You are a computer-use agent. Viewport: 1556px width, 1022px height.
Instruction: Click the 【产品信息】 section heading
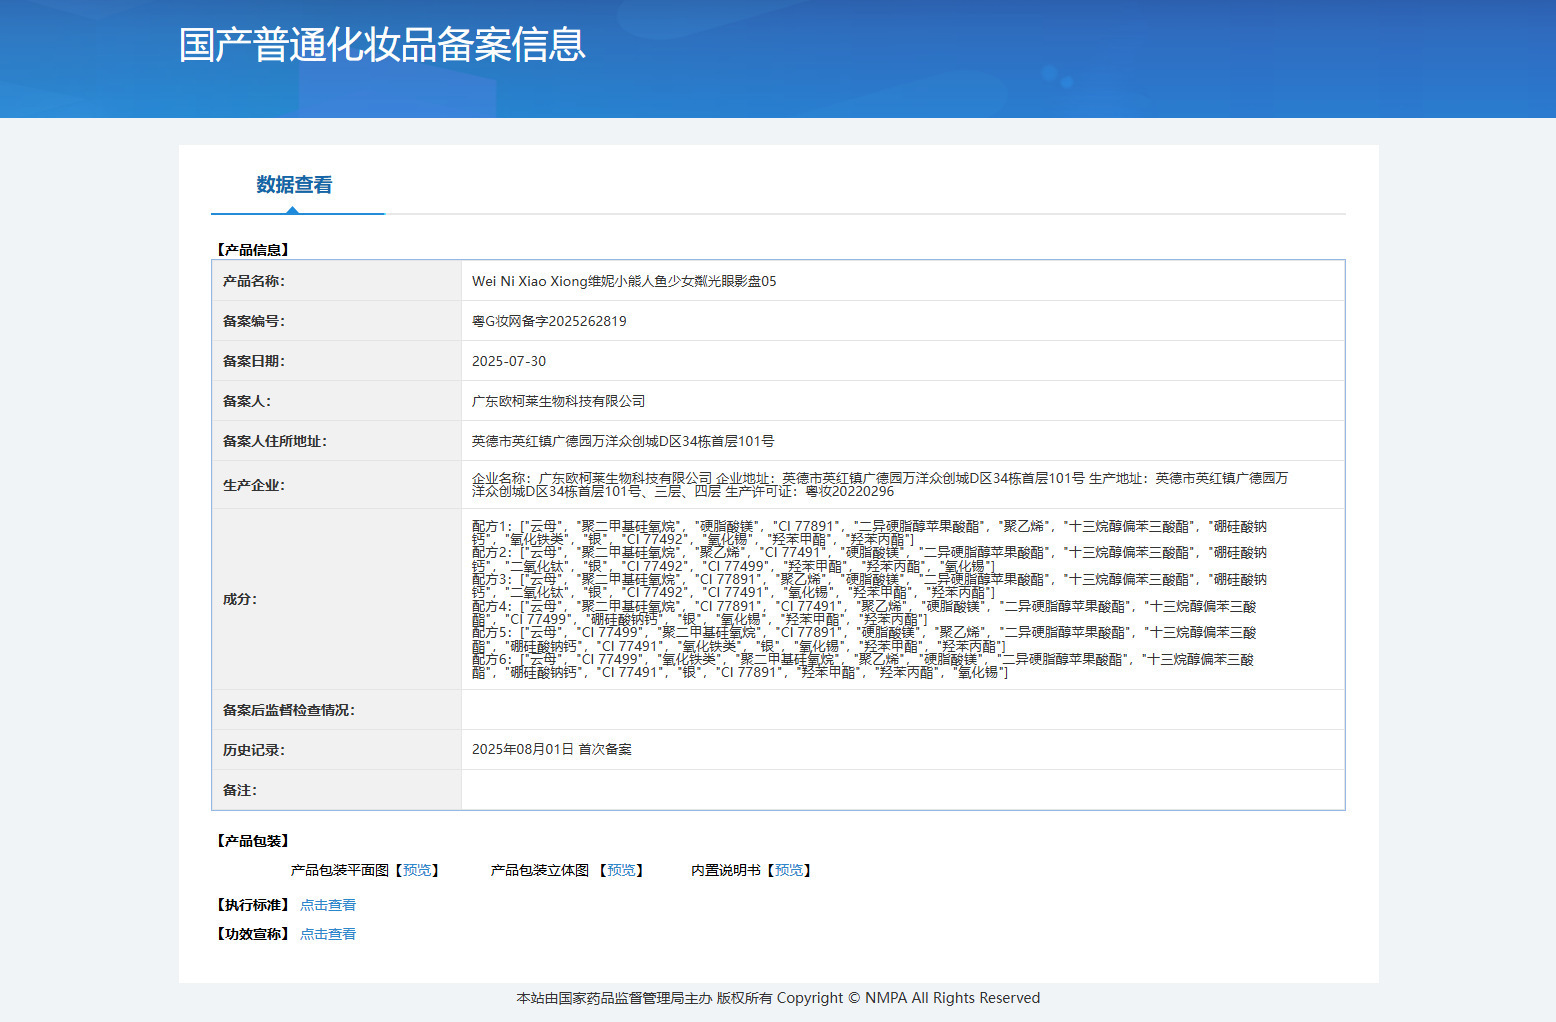click(253, 250)
